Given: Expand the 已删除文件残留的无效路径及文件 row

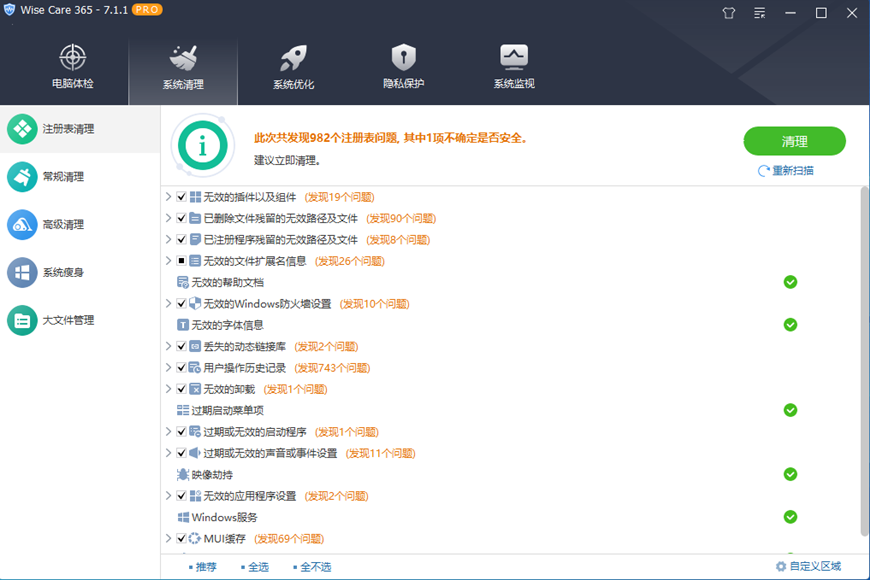Looking at the screenshot, I should pos(168,218).
